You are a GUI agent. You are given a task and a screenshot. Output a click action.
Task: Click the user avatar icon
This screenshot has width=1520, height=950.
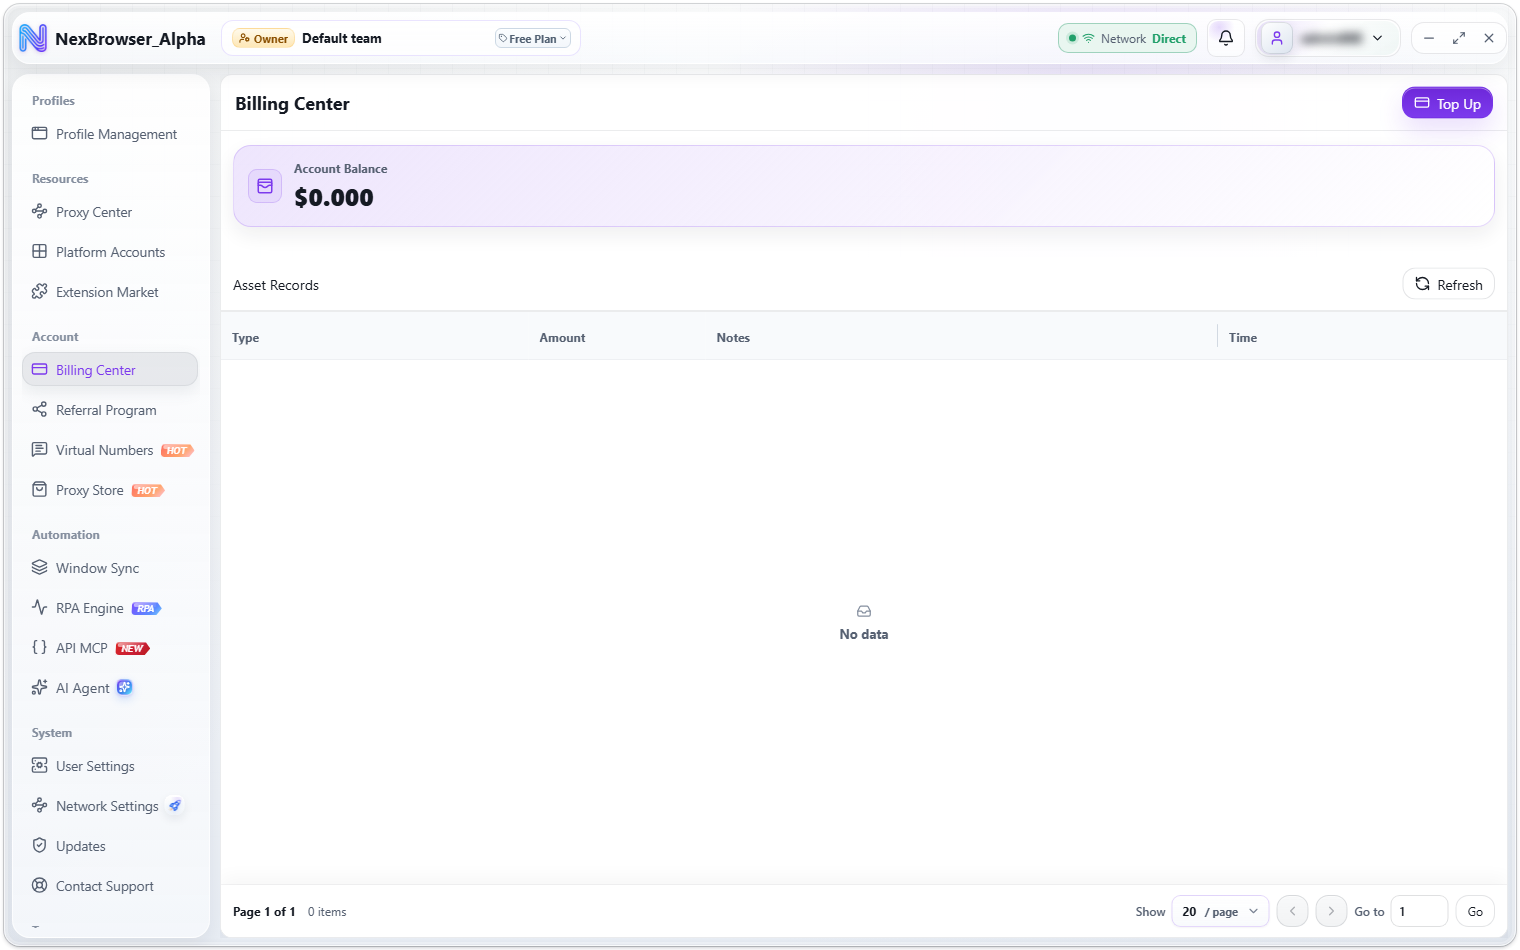point(1277,38)
